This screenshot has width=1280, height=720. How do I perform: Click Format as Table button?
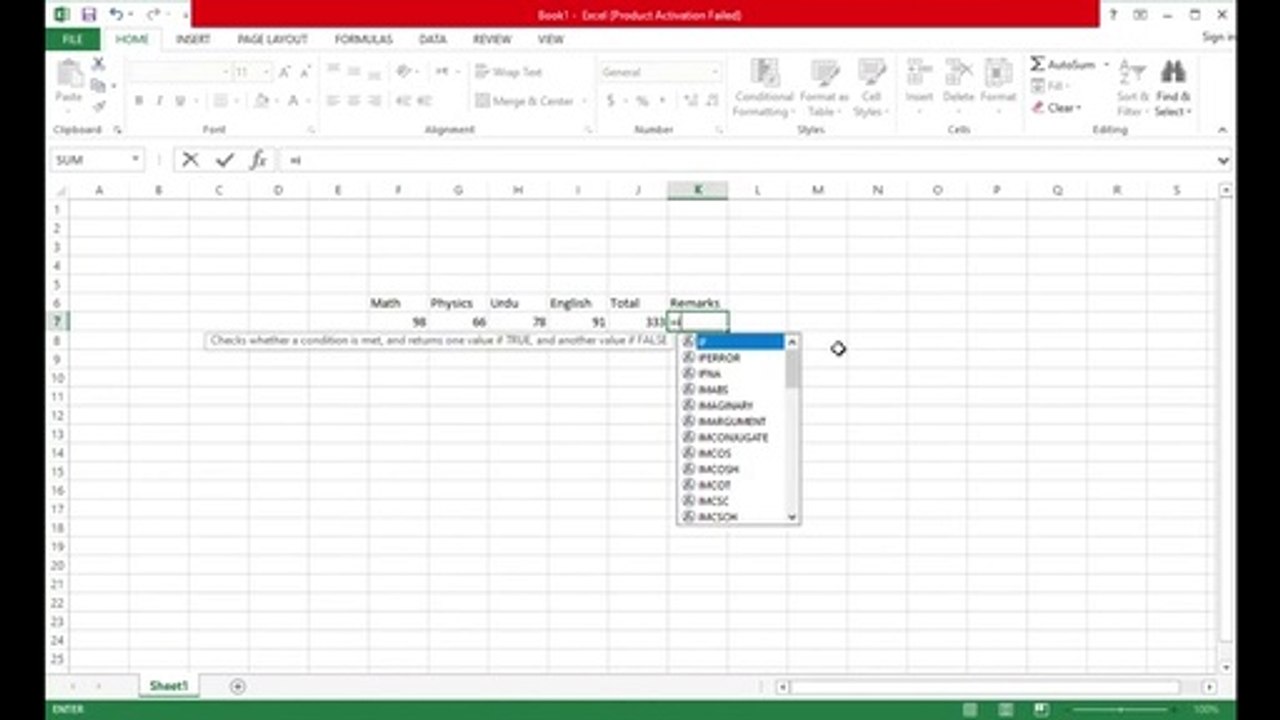[824, 87]
